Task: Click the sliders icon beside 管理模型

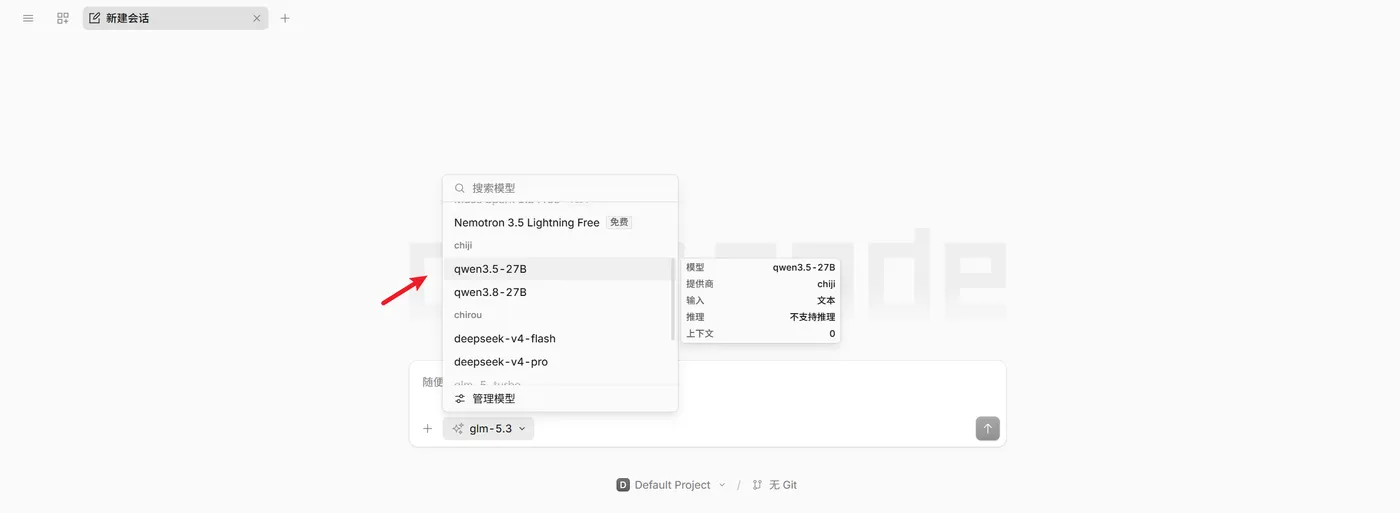Action: point(460,398)
